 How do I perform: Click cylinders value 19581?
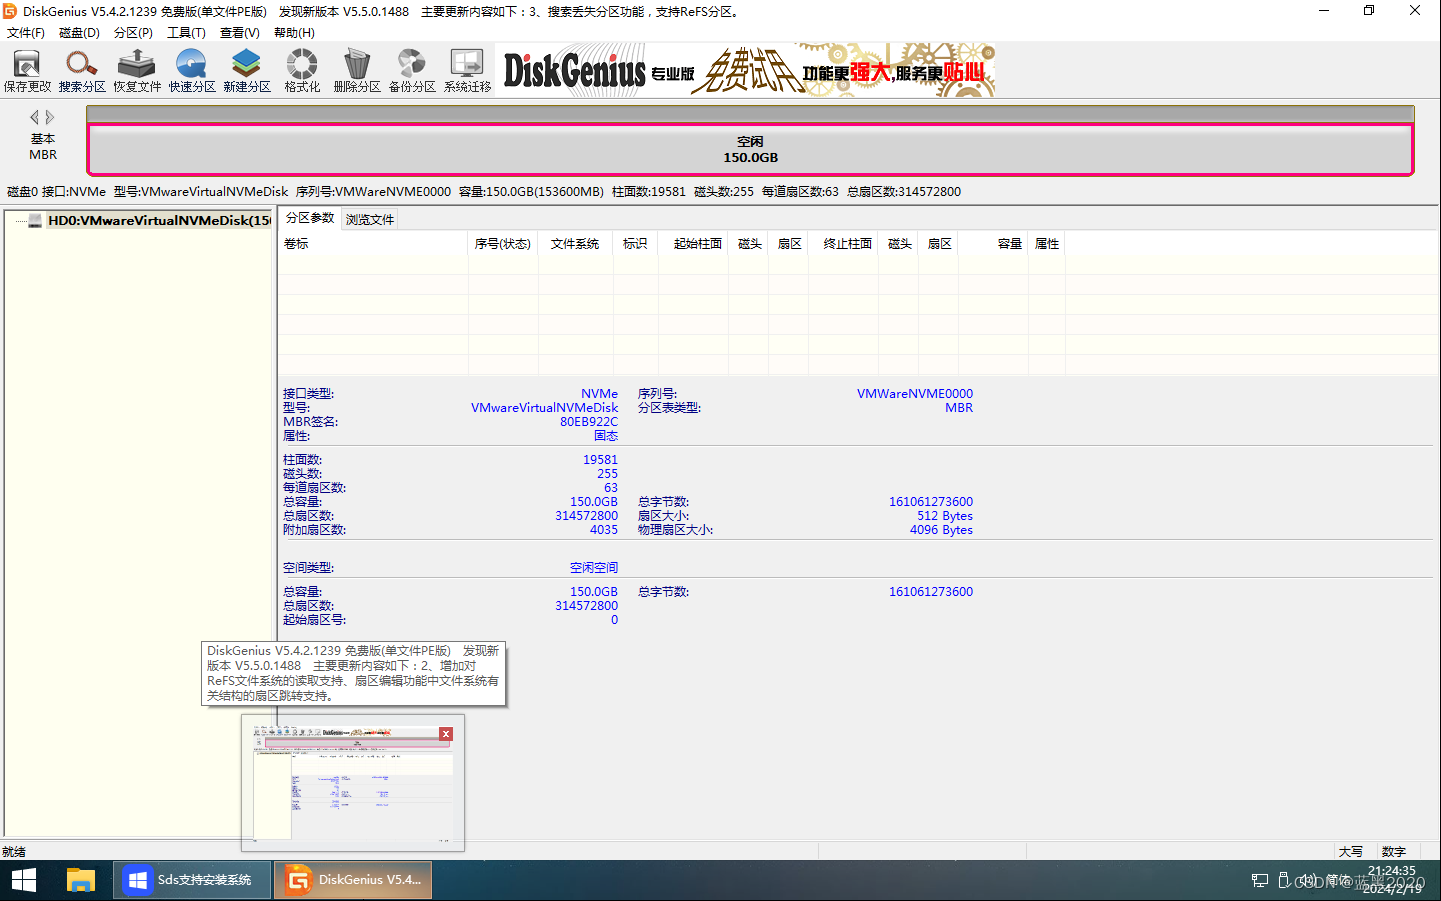pyautogui.click(x=601, y=460)
